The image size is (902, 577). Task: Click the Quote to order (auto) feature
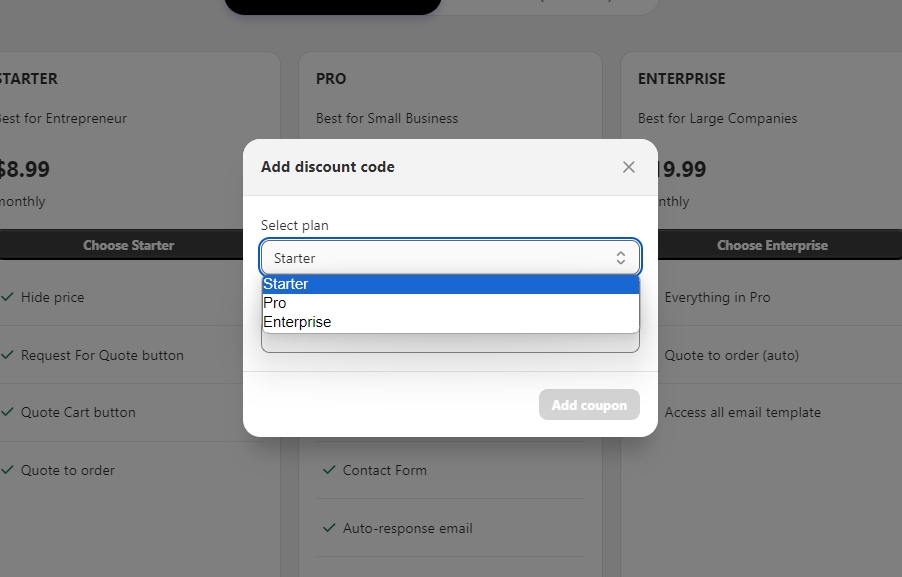[731, 355]
